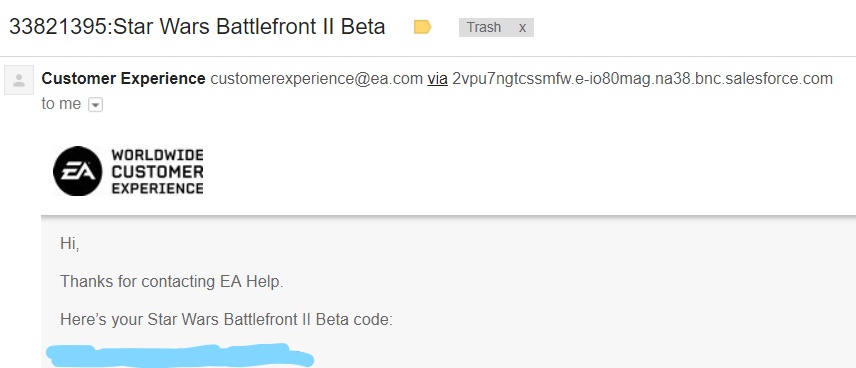Expand the show details arrow beside 'to me'
This screenshot has width=856, height=368.
[x=96, y=105]
